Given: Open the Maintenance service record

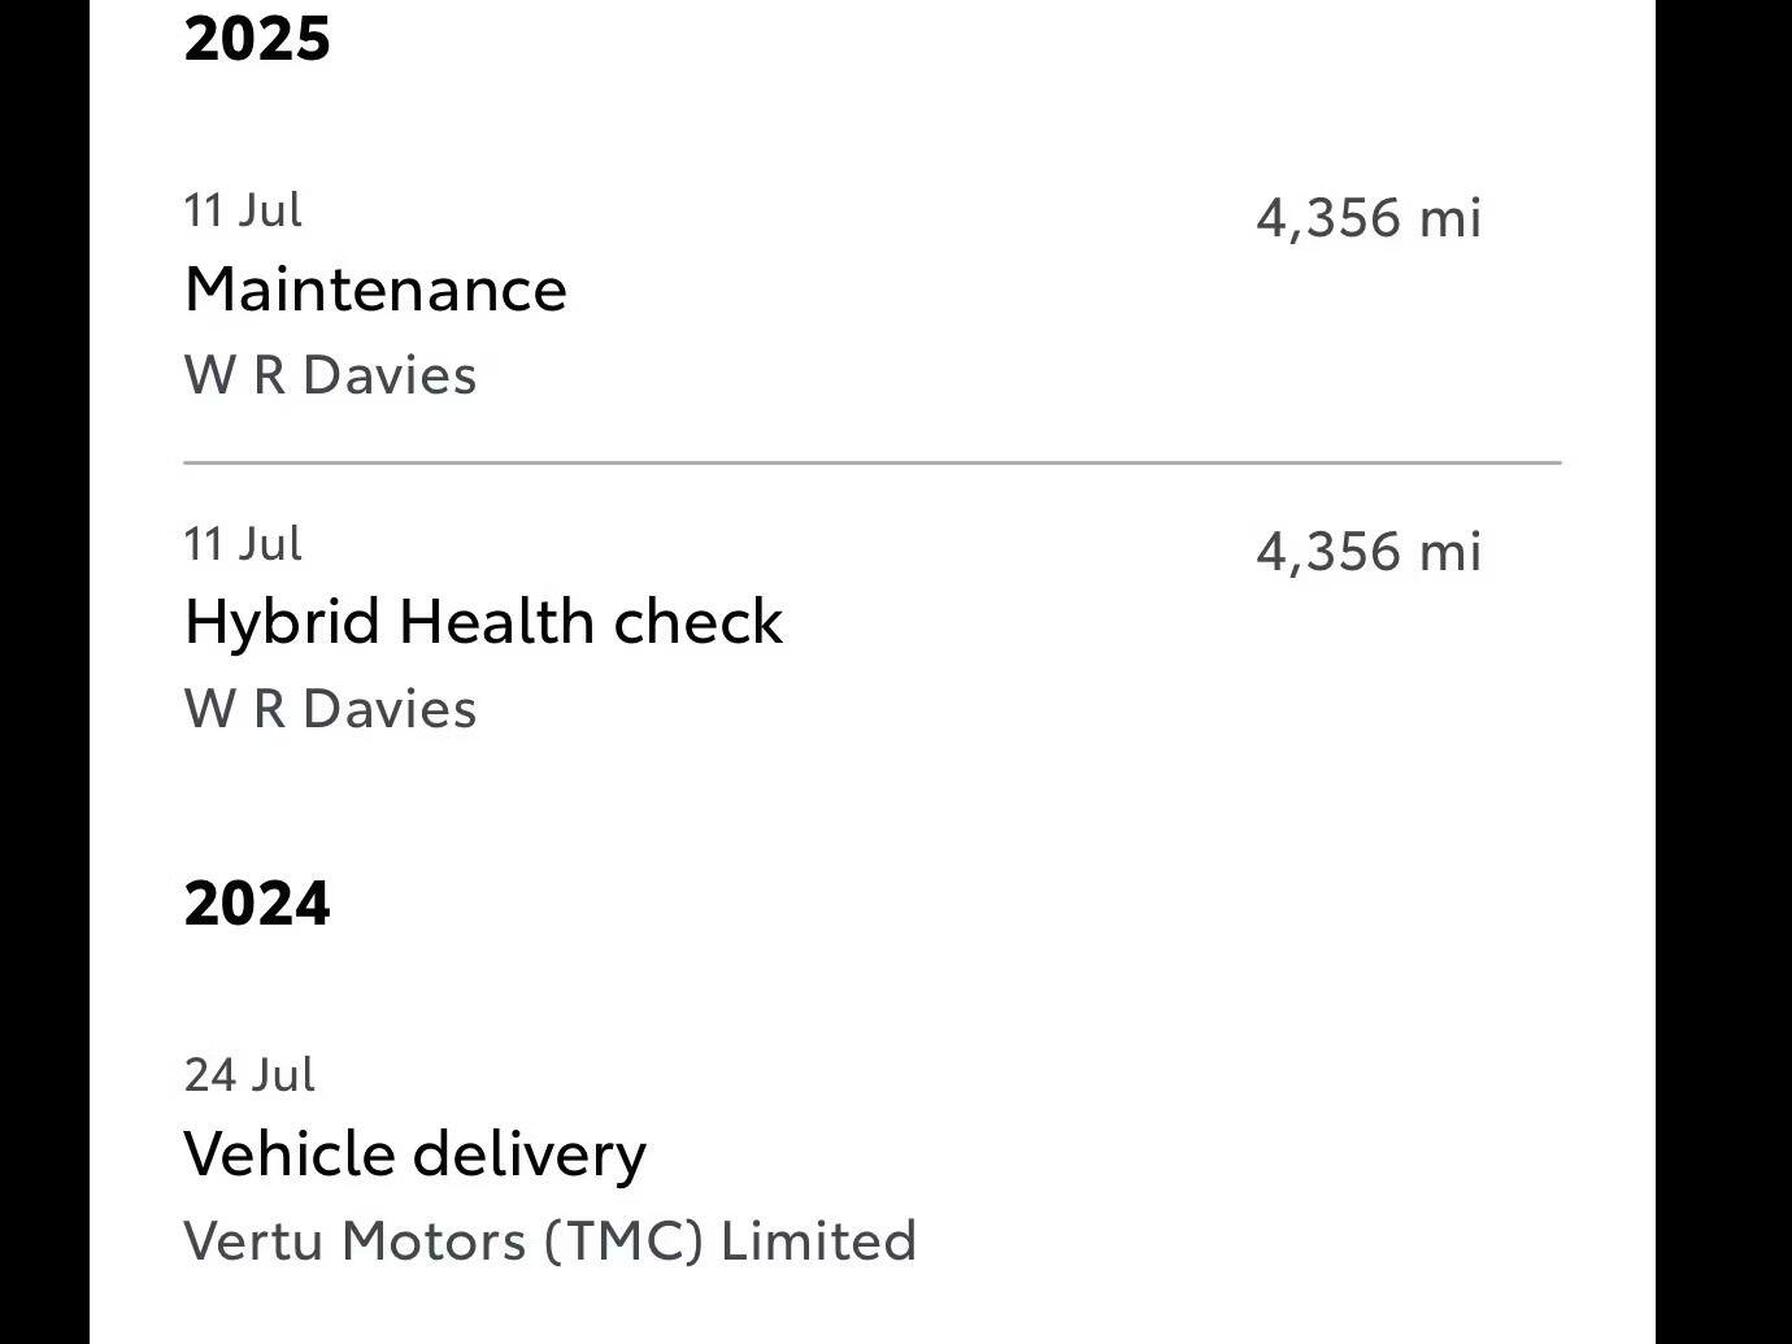Looking at the screenshot, I should (375, 290).
